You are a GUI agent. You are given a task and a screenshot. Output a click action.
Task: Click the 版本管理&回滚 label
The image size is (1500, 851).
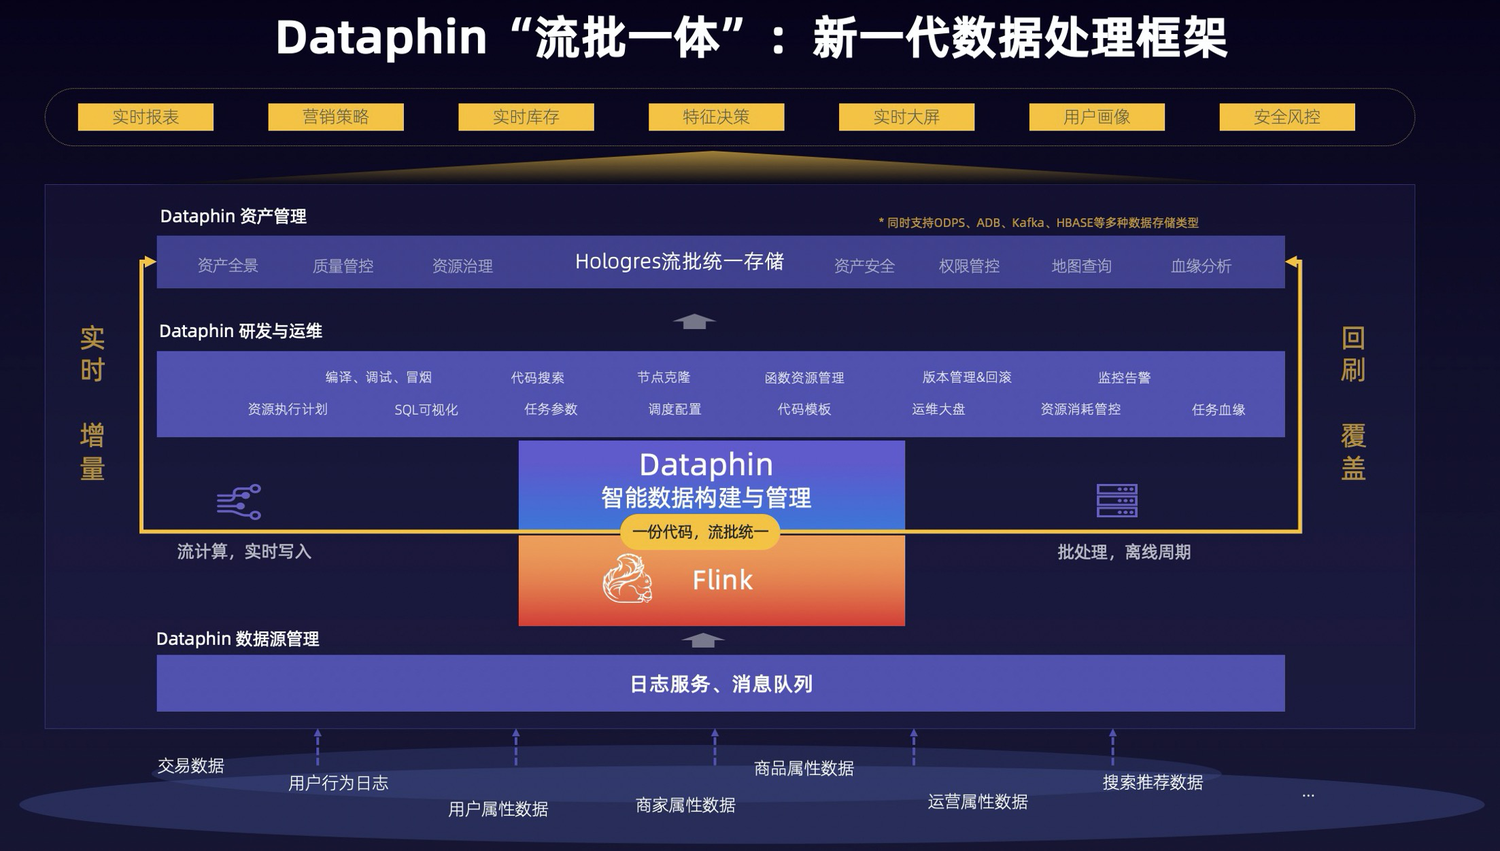967,377
